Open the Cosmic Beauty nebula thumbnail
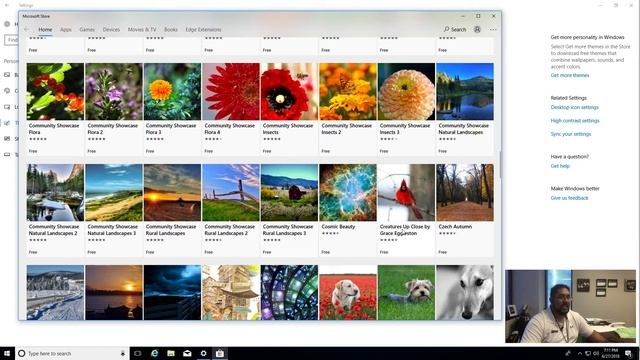The width and height of the screenshot is (640, 360). 348,193
